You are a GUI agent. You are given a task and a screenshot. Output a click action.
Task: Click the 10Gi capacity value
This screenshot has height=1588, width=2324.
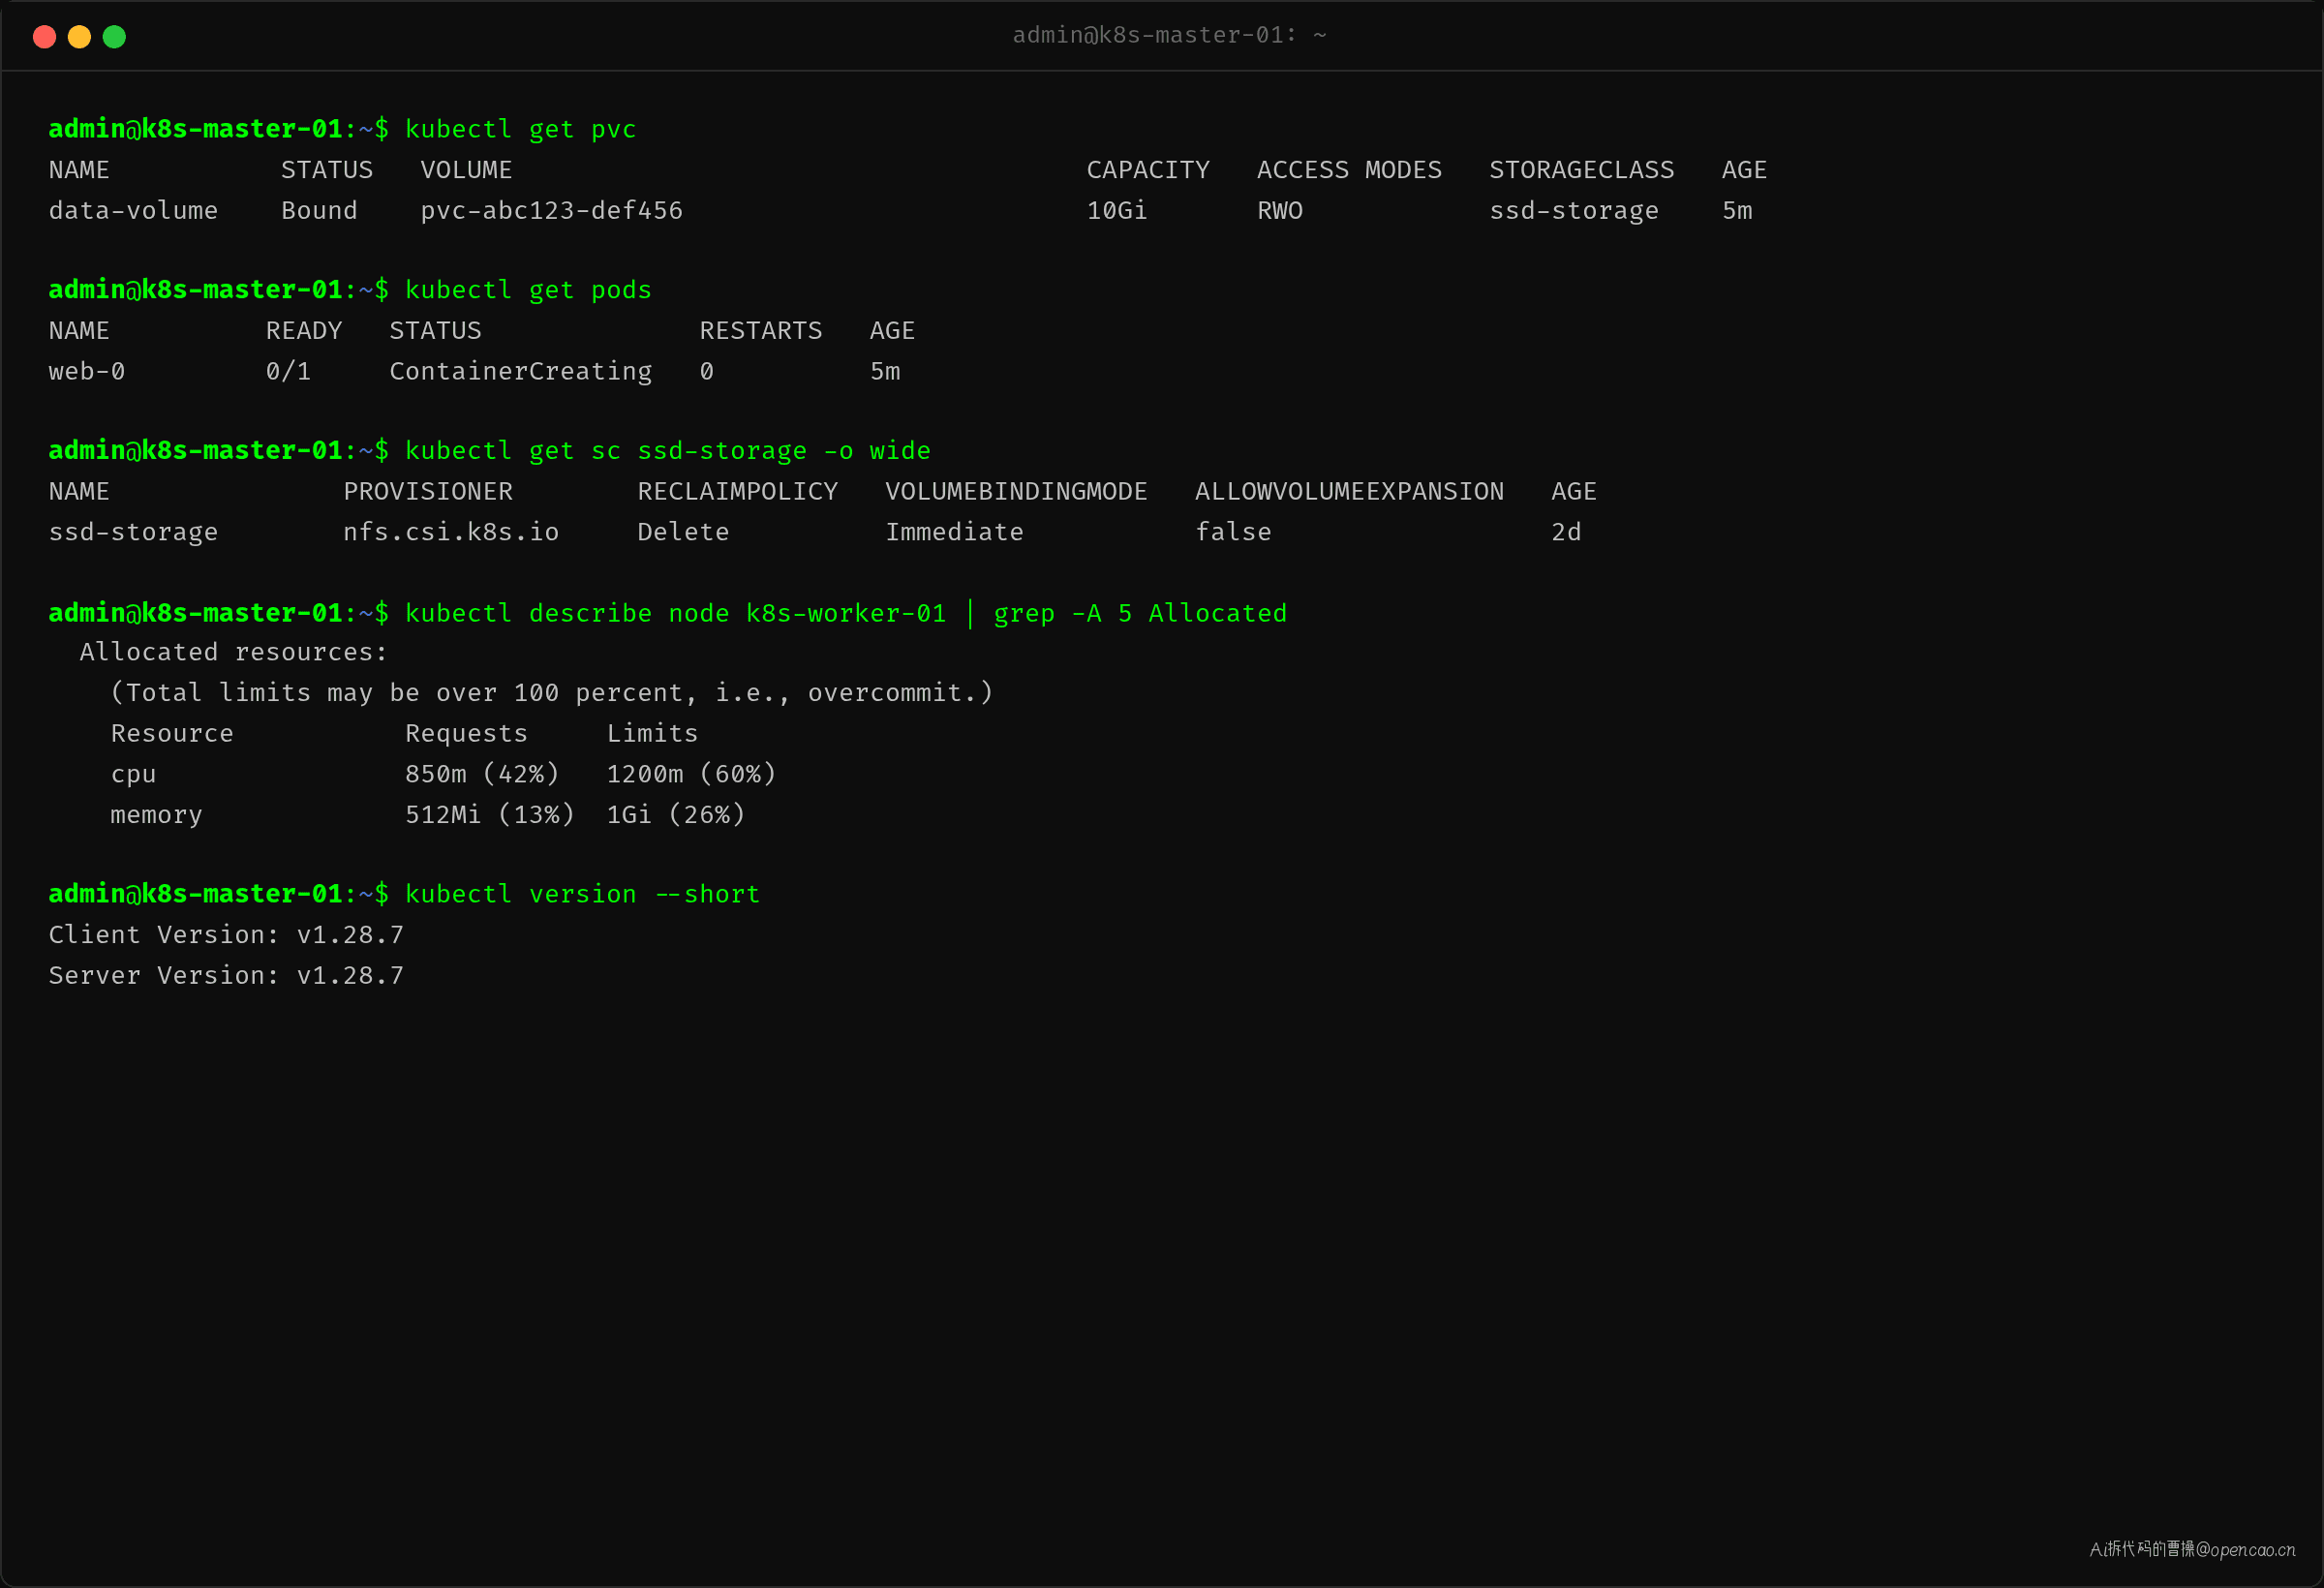pos(1117,211)
